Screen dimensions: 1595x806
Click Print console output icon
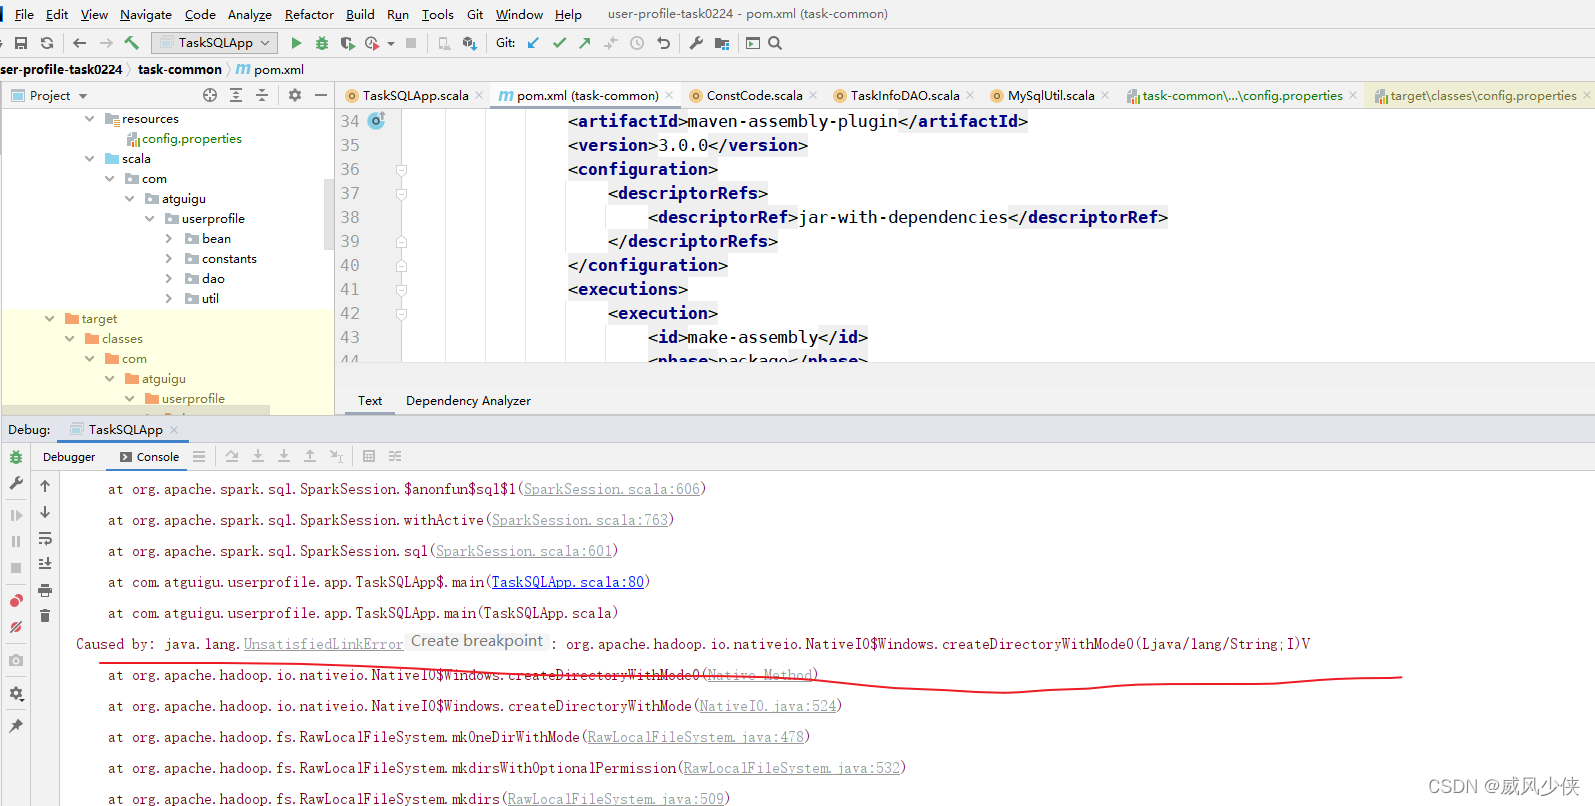click(x=45, y=590)
